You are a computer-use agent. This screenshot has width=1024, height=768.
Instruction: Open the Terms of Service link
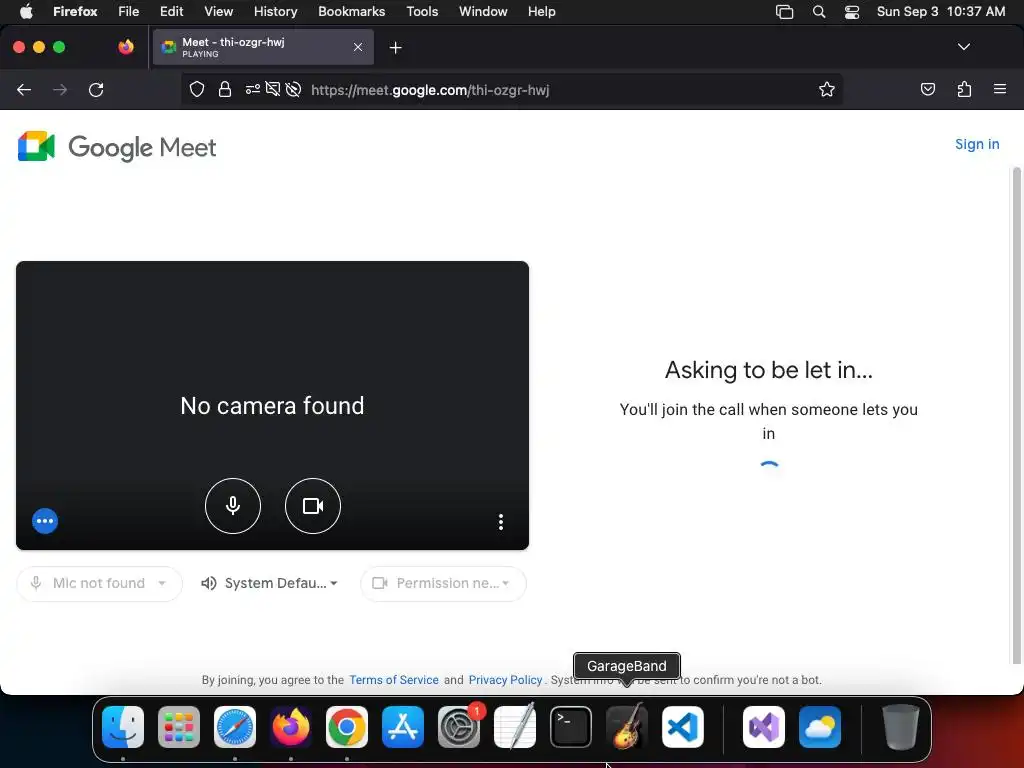pos(394,680)
